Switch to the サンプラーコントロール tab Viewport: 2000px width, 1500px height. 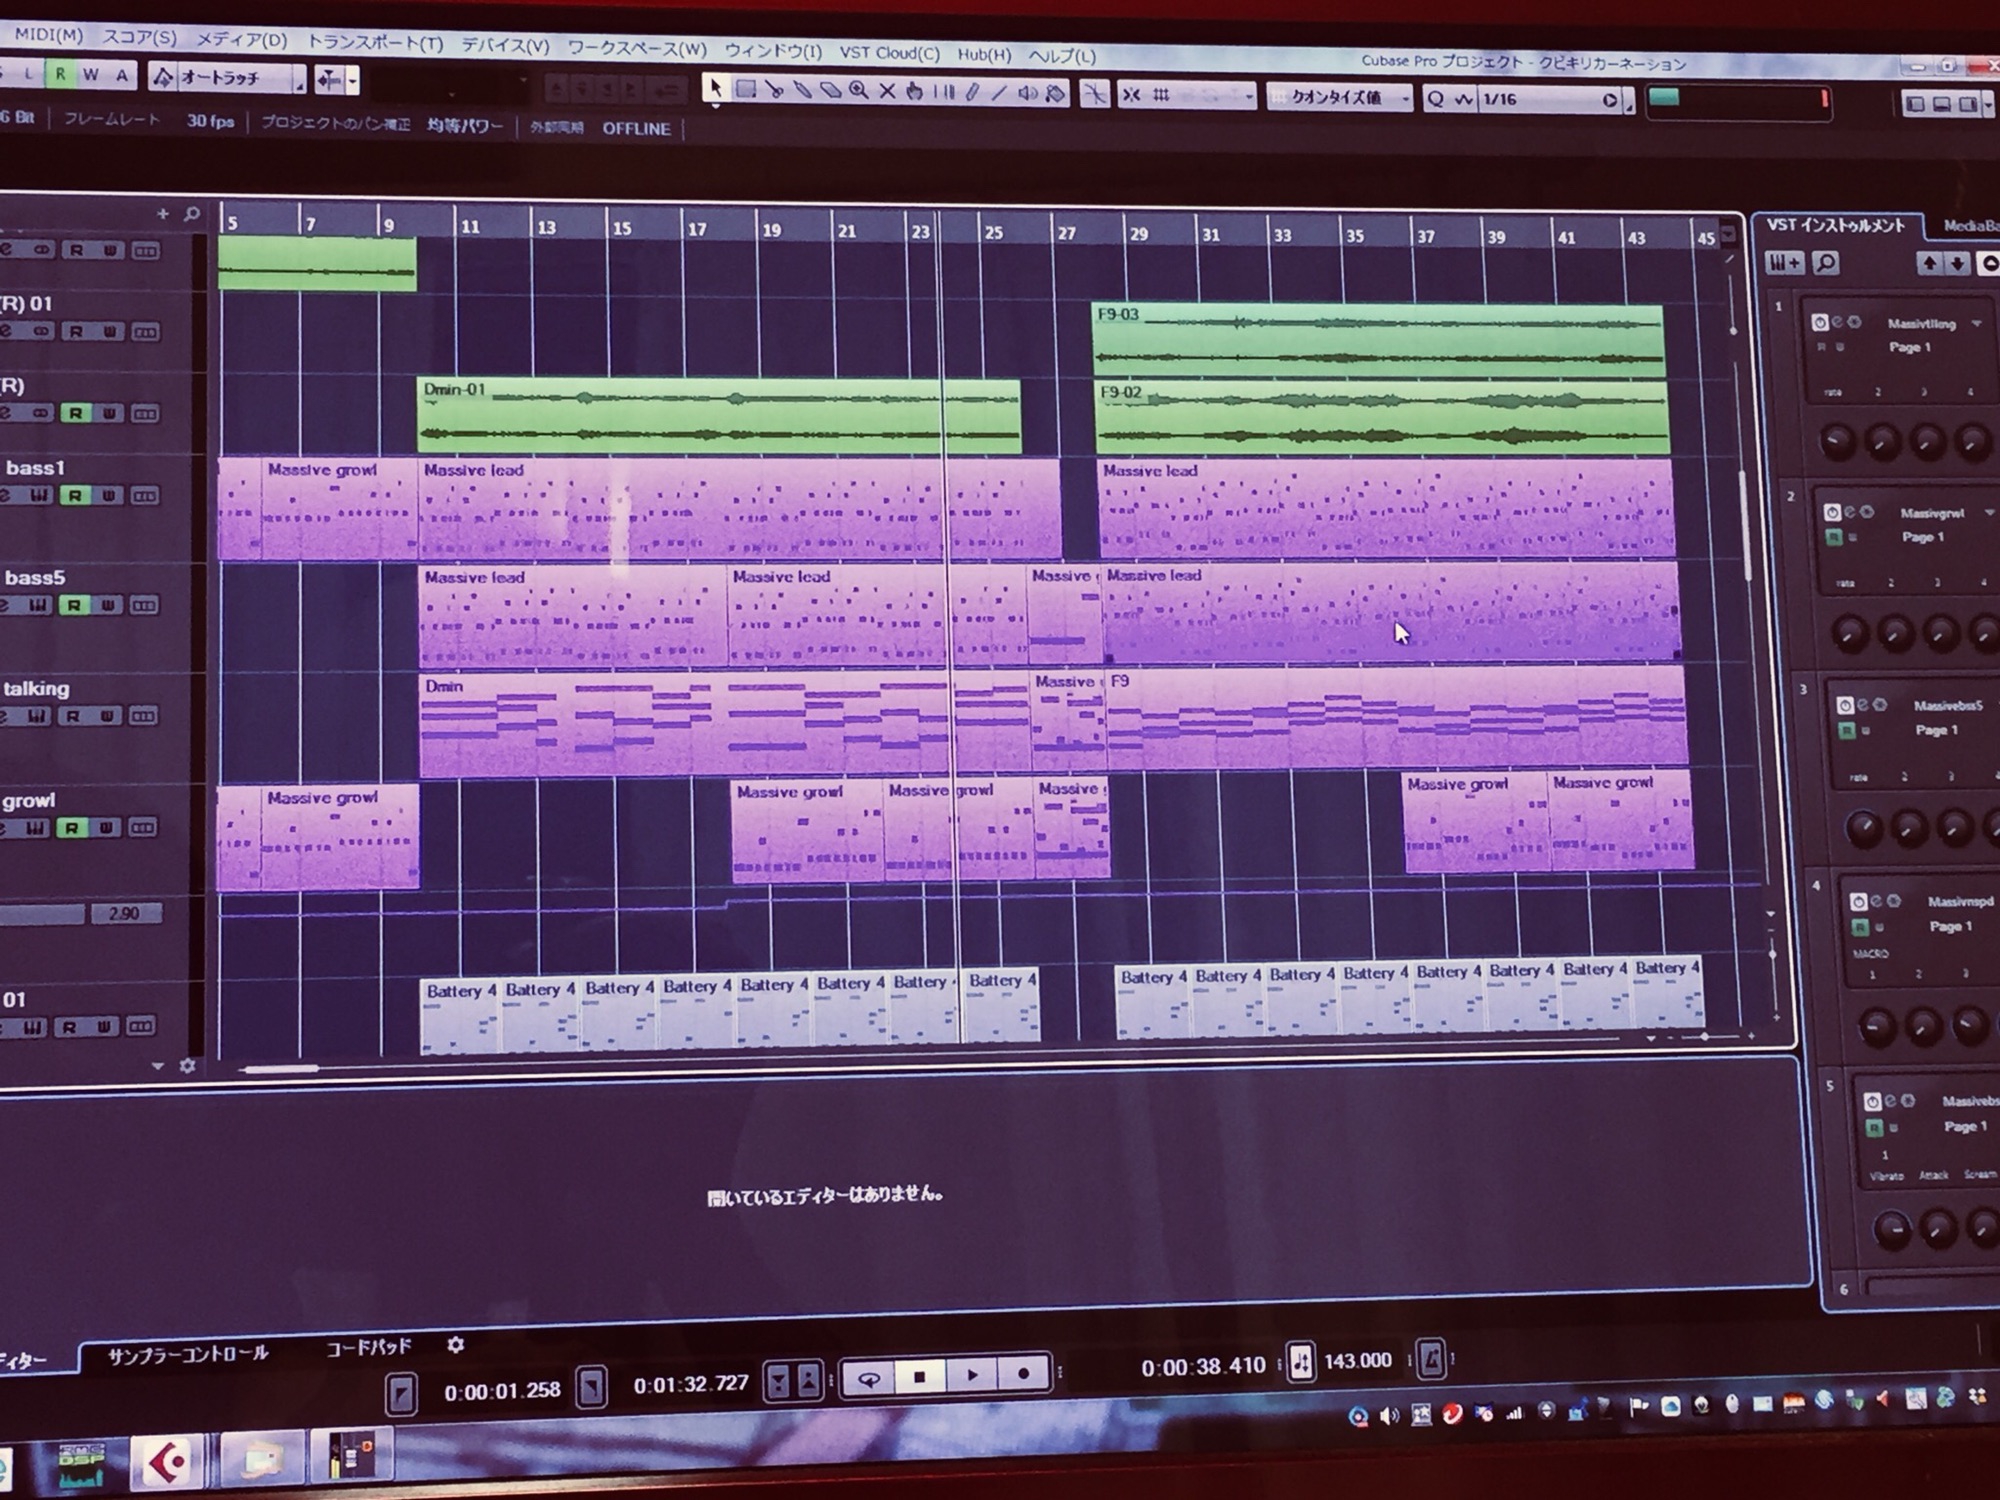(188, 1353)
